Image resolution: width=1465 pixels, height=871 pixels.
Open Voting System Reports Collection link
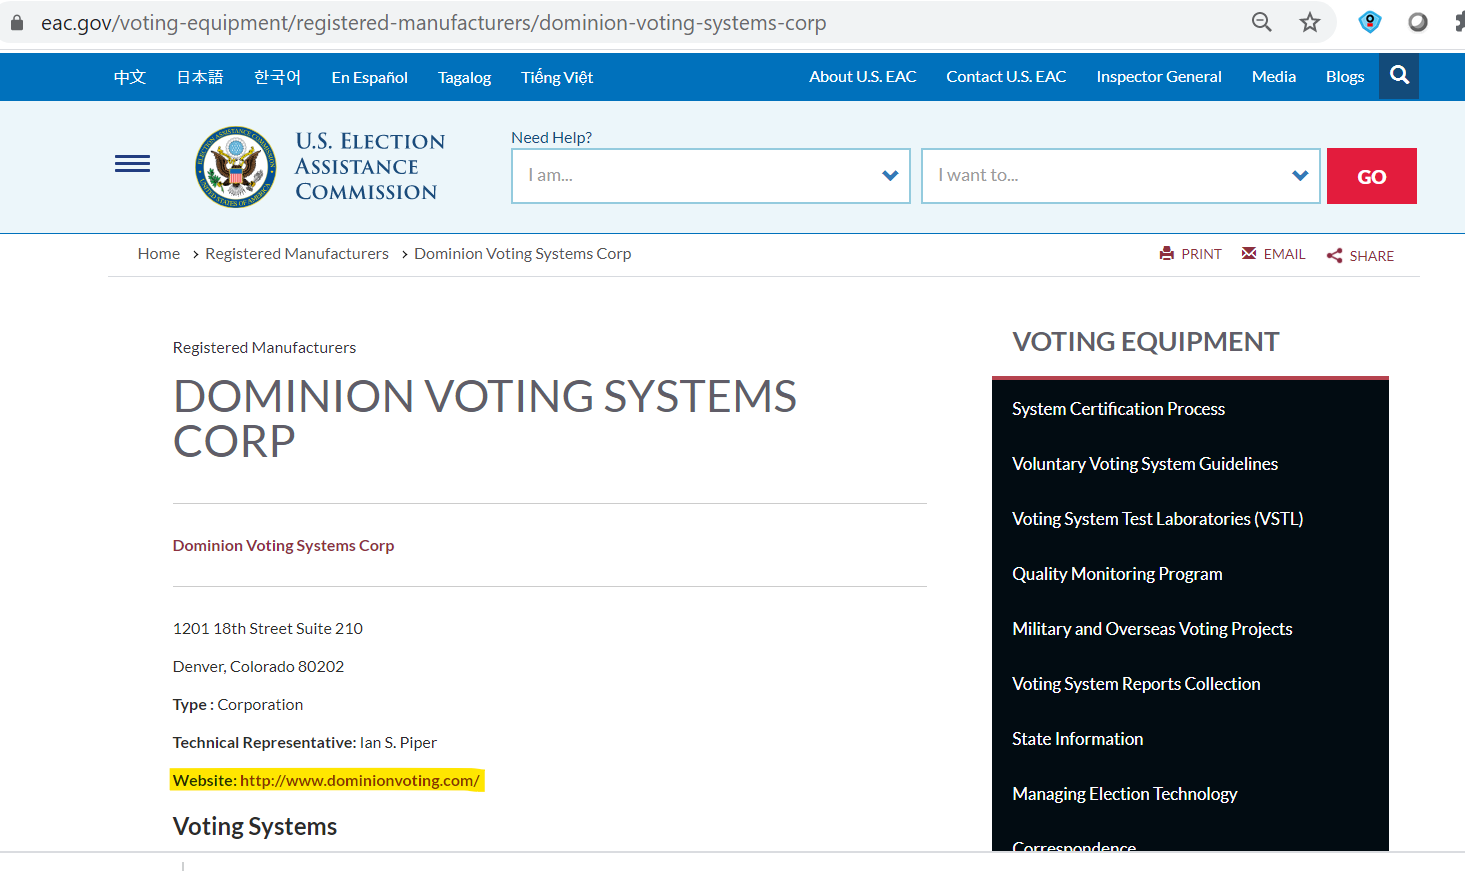tap(1136, 684)
